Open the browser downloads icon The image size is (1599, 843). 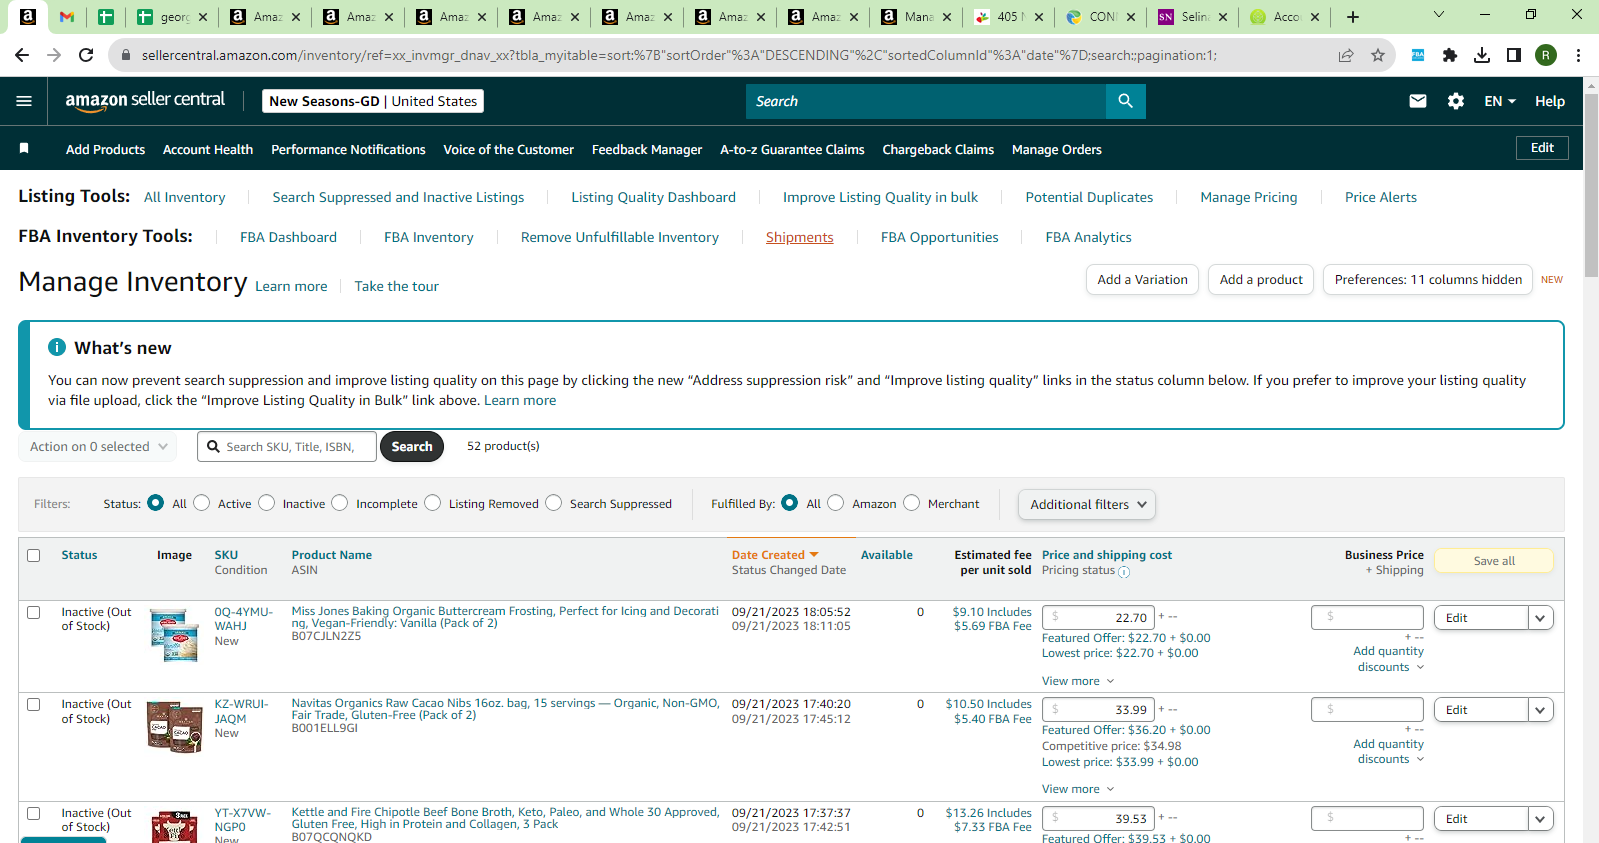pyautogui.click(x=1482, y=55)
